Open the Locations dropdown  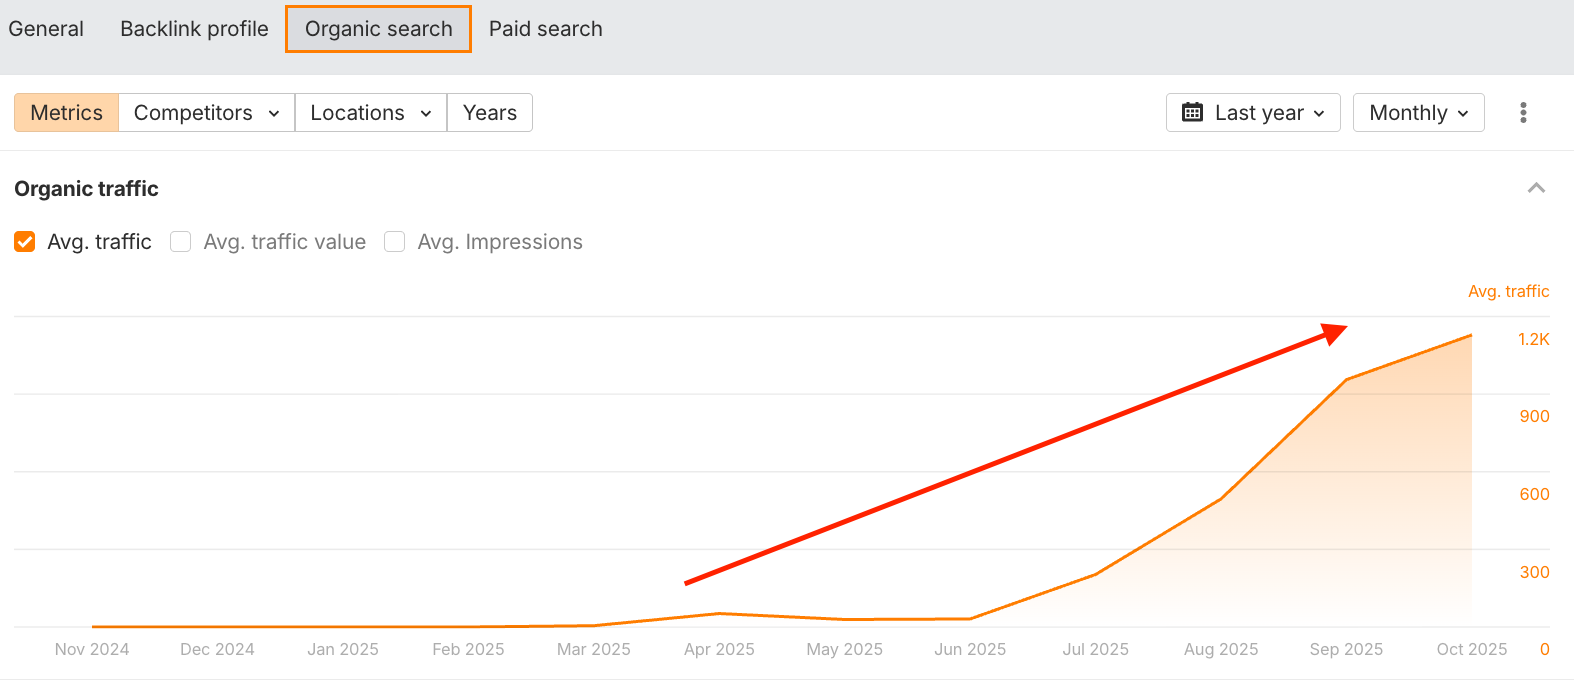370,113
